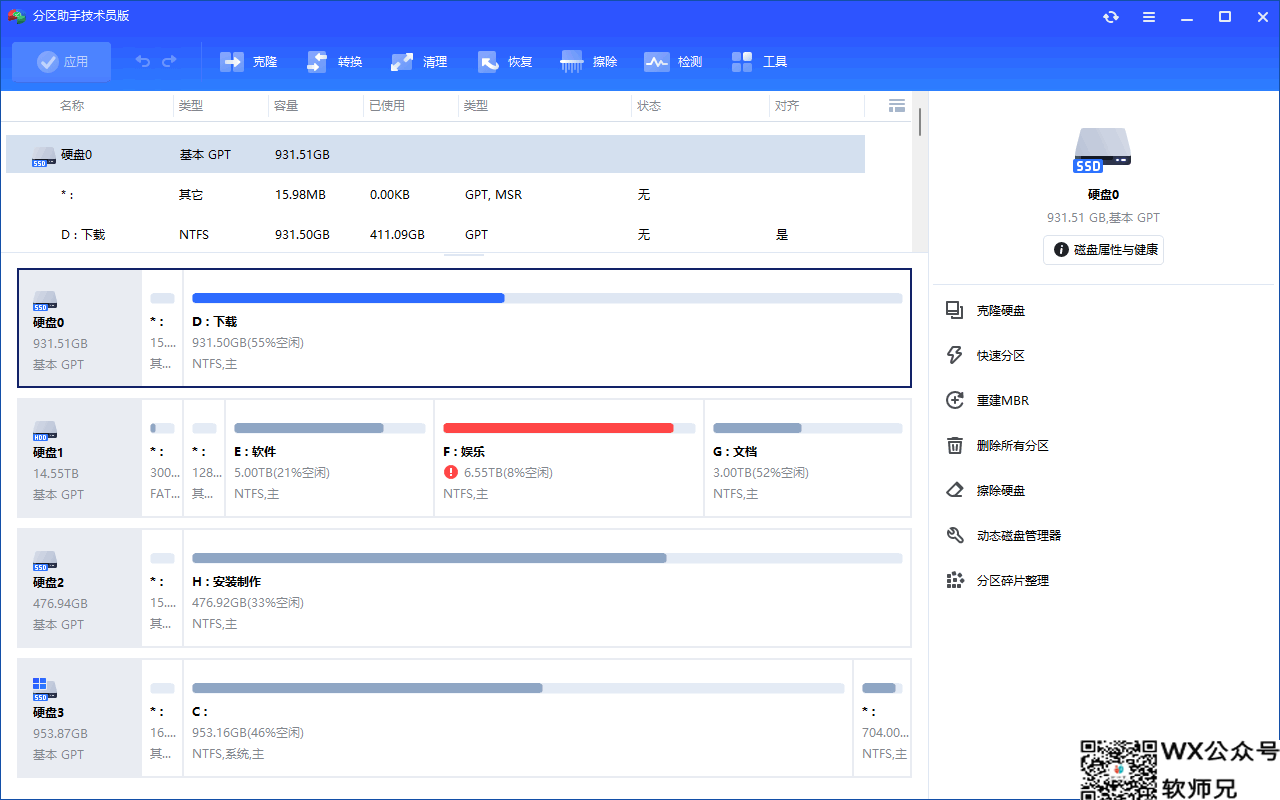Open the 擦除 (Wipe) tool
The width and height of the screenshot is (1280, 800).
pos(590,62)
